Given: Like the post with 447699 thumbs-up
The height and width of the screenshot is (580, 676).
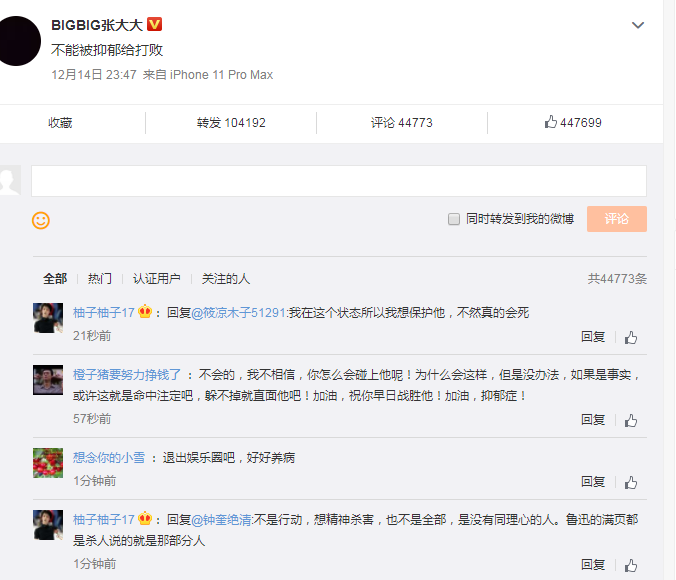Looking at the screenshot, I should 573,122.
